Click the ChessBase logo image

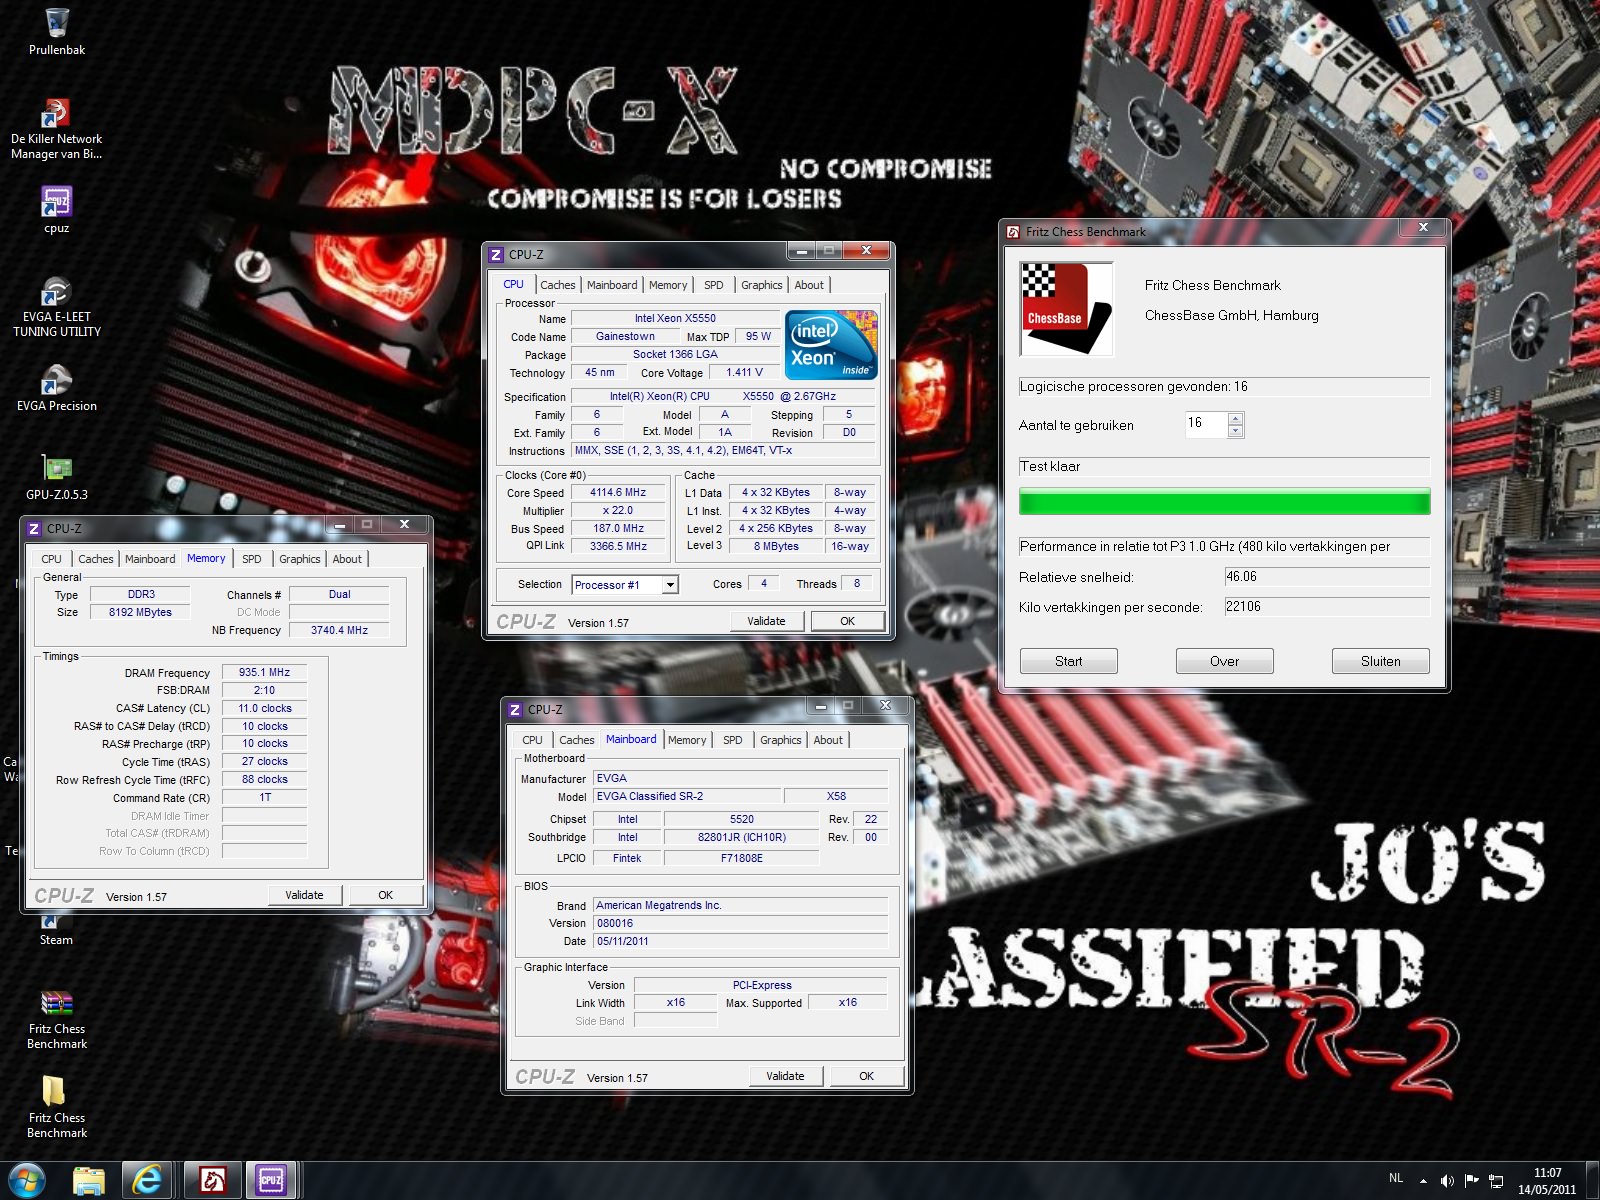click(1066, 309)
